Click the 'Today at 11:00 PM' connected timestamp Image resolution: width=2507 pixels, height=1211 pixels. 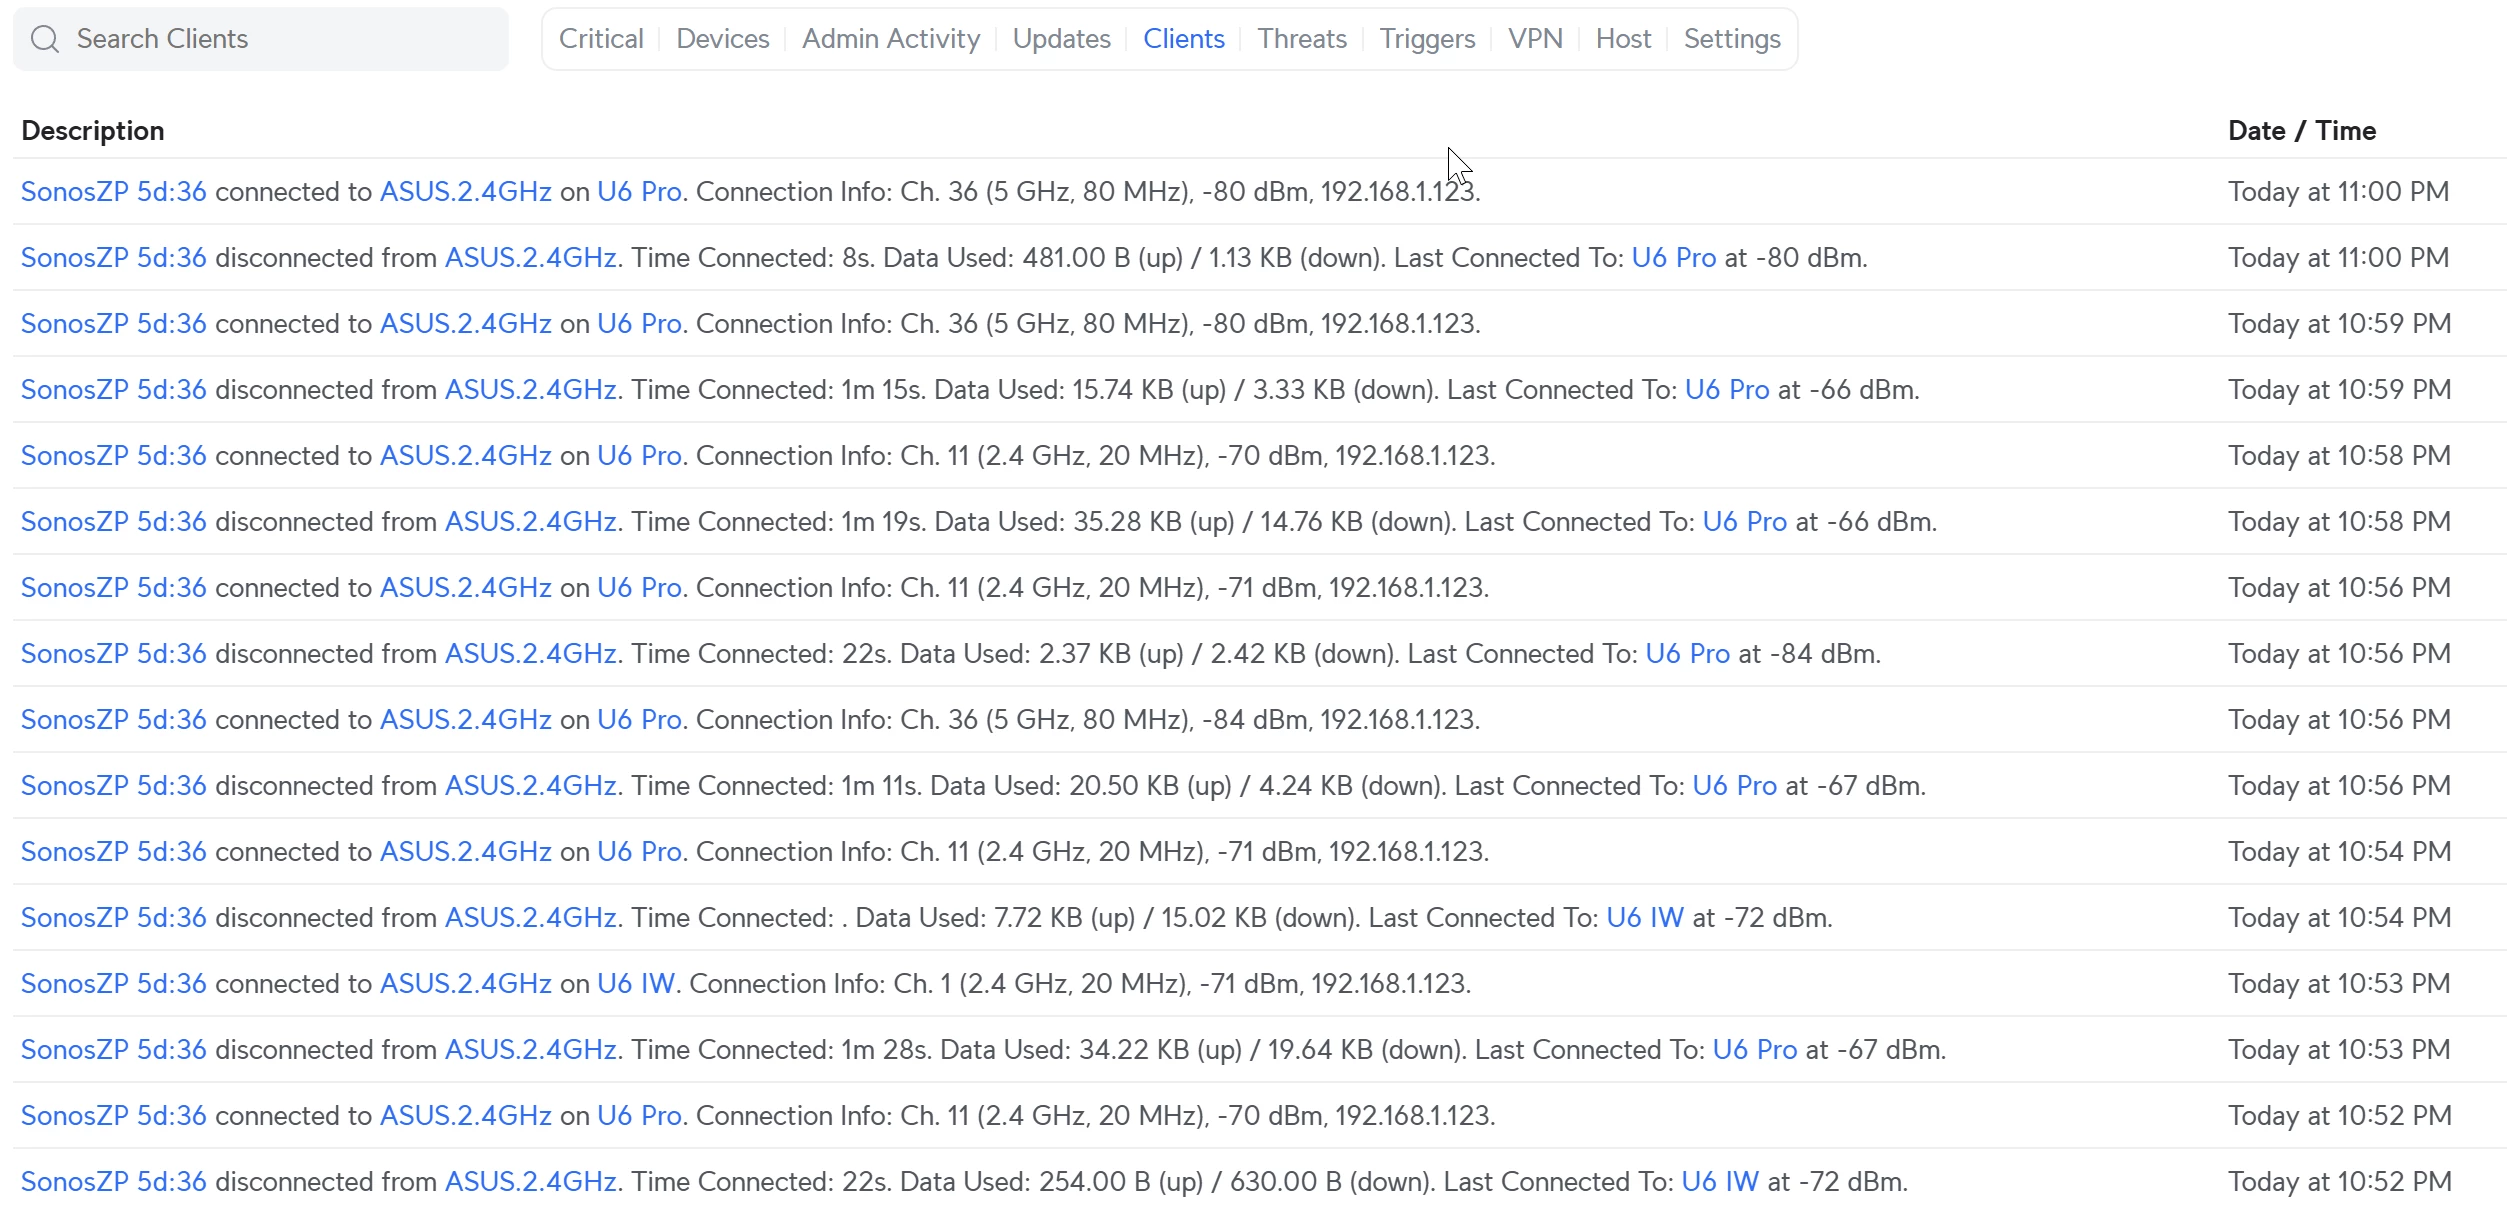point(2339,191)
